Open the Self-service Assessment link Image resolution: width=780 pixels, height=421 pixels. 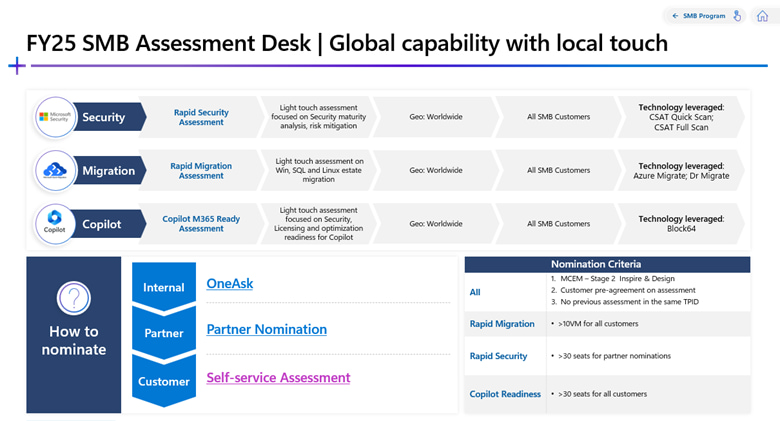click(x=278, y=378)
